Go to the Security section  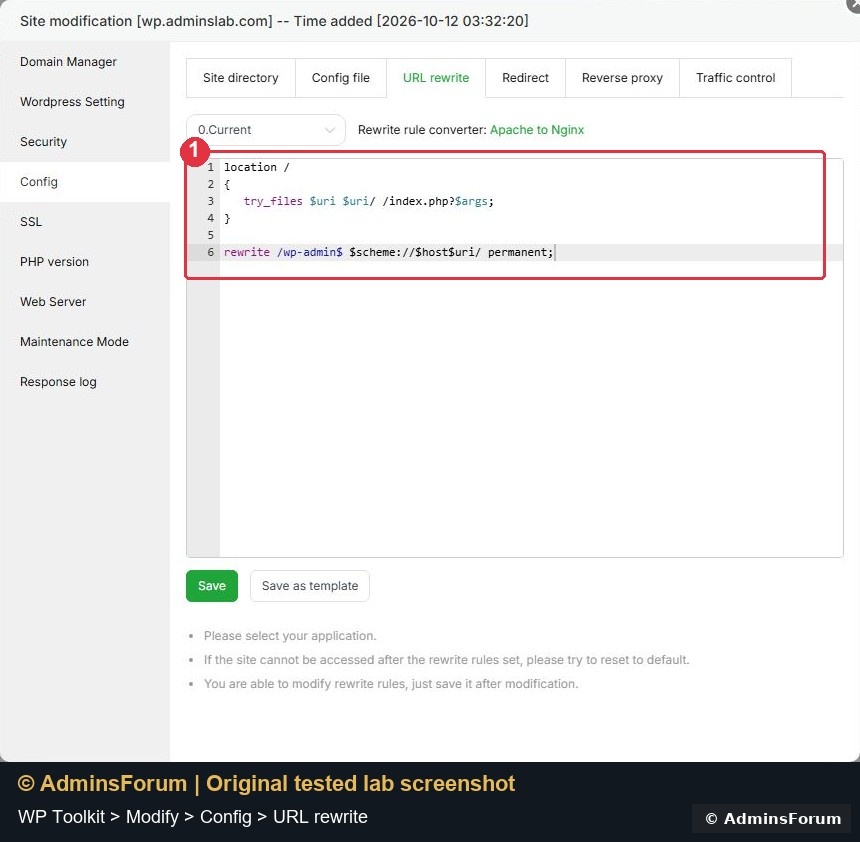coord(43,142)
